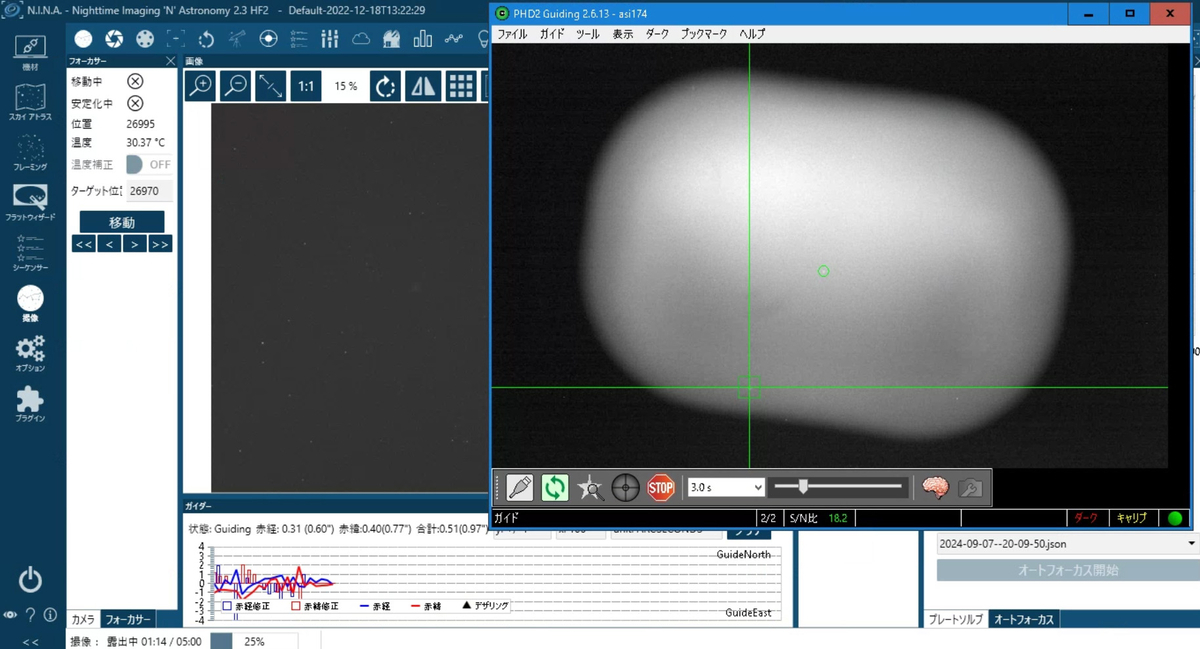1200x649 pixels.
Task: Start looping exposures with green arrows icon
Action: click(555, 488)
